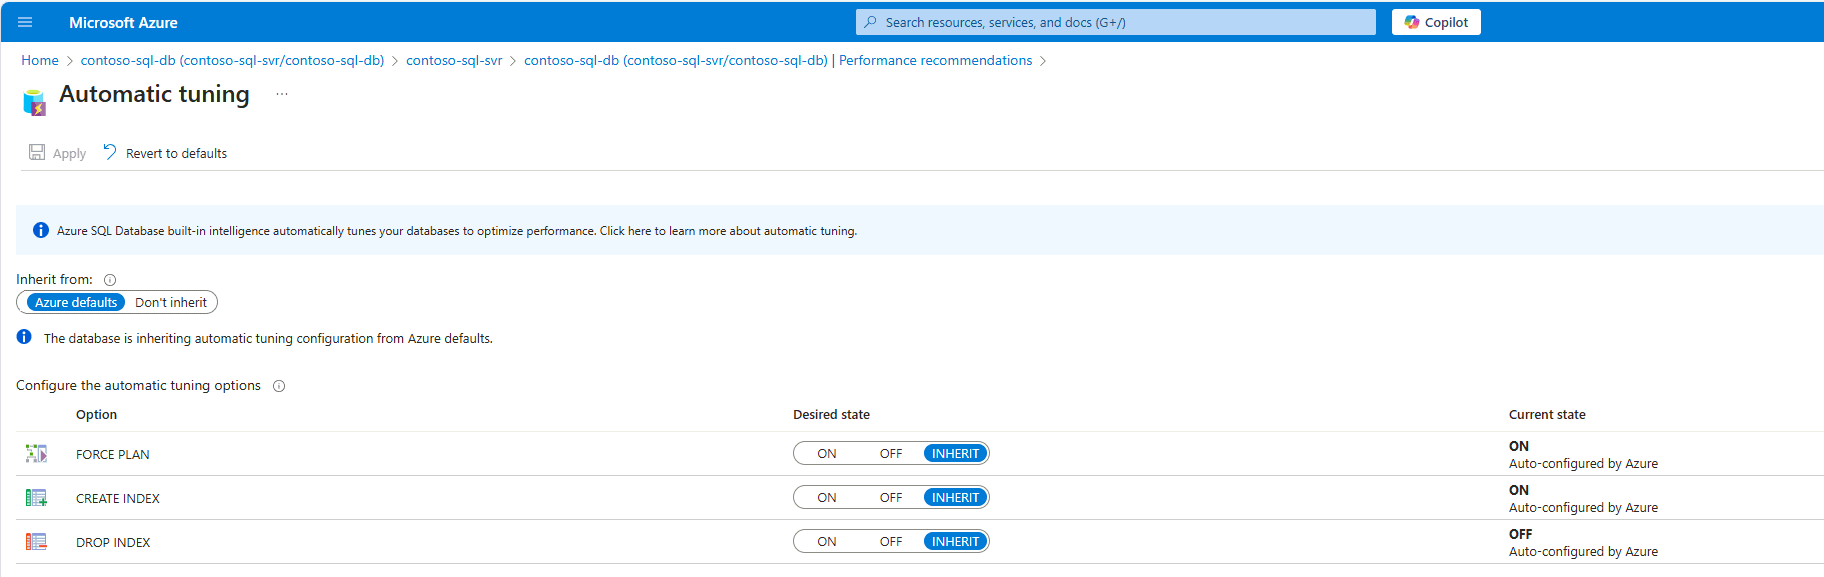Open contoso-sql-svr breadcrumb link

click(454, 61)
